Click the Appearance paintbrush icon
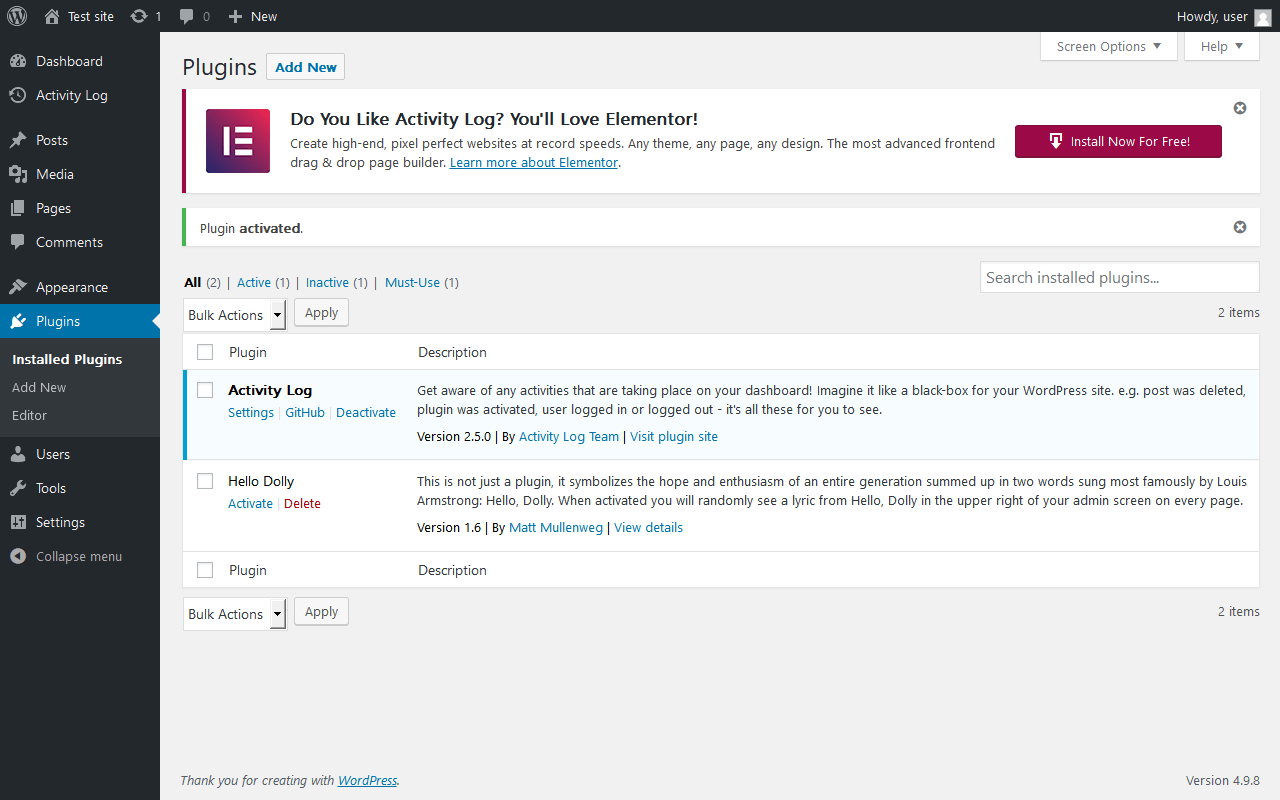1280x800 pixels. coord(18,287)
